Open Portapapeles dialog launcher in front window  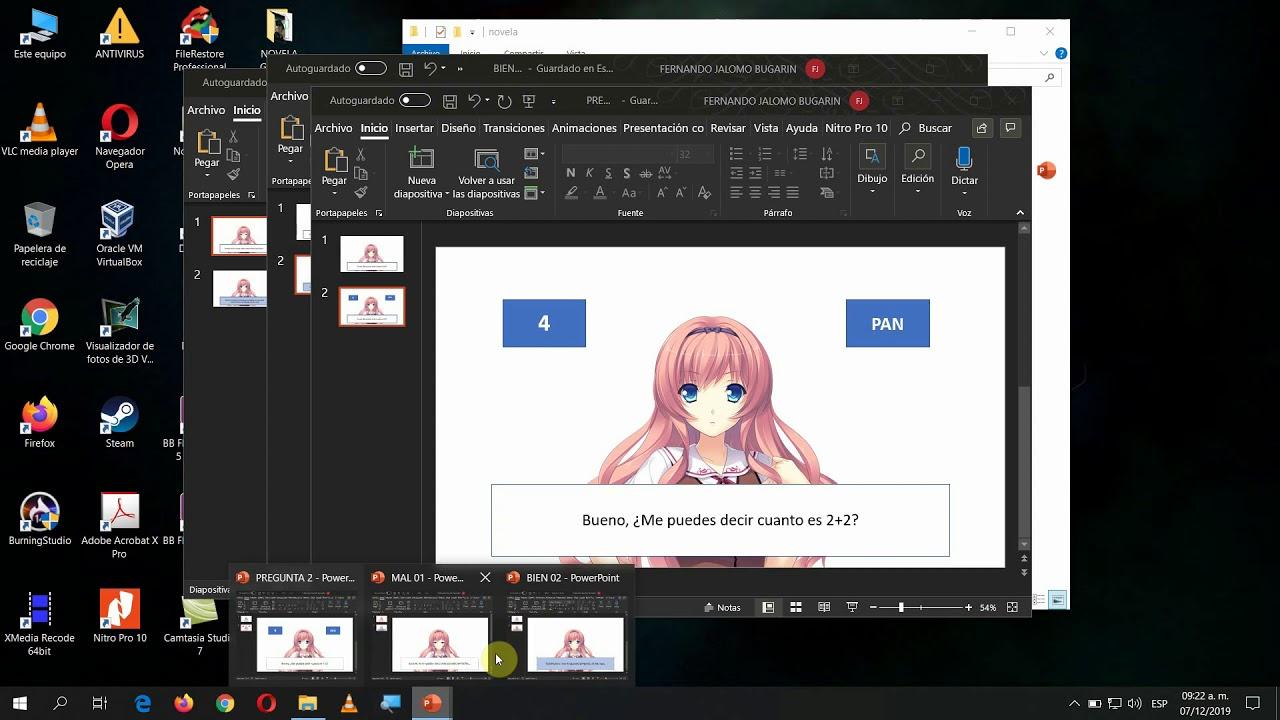click(379, 213)
